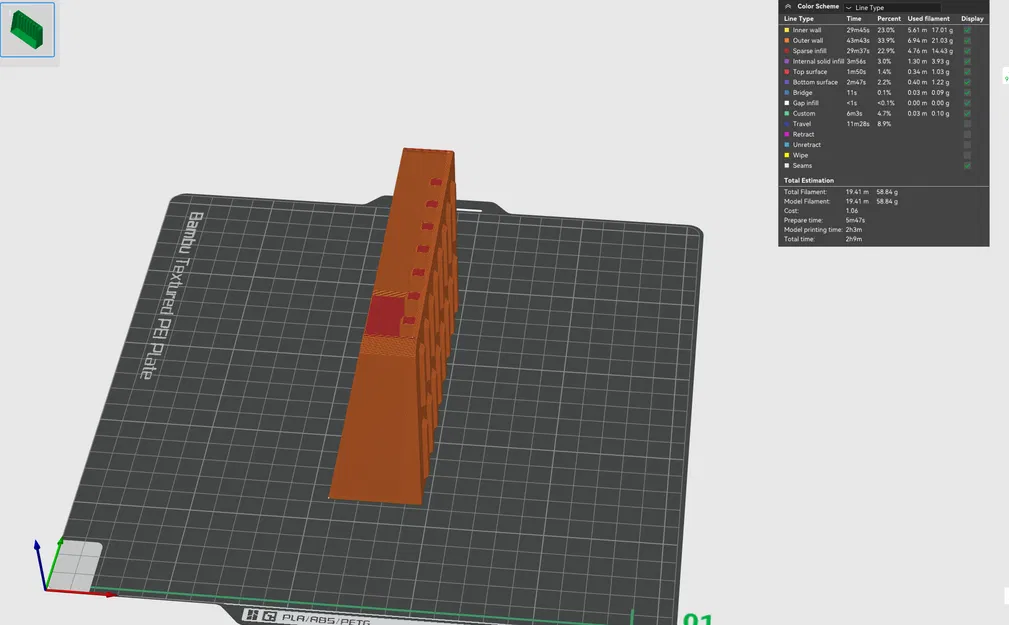
Task: Toggle display of Bottom surface lines
Action: point(967,82)
